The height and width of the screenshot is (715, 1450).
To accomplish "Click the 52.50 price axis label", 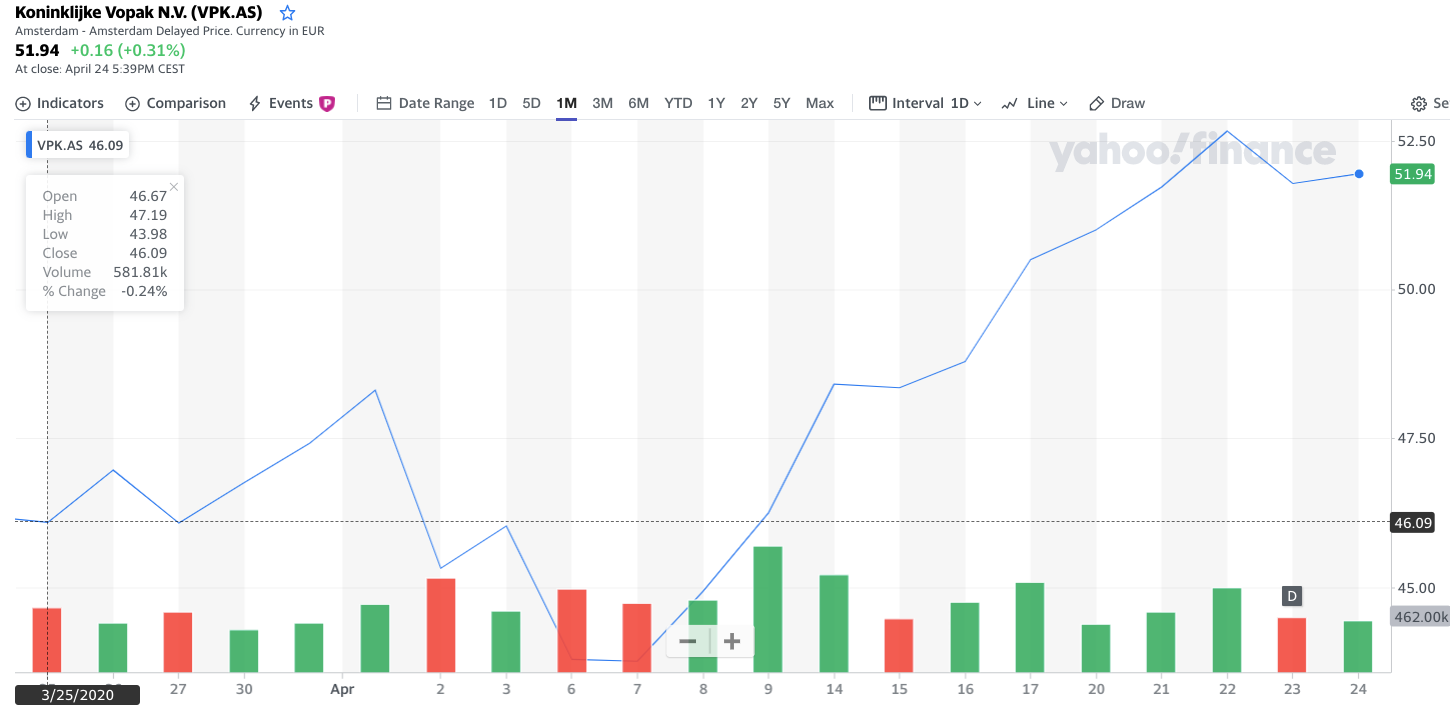I will click(1416, 141).
